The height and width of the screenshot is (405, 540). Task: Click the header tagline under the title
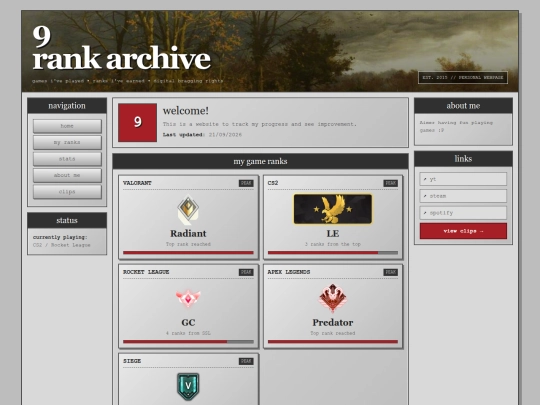click(127, 81)
